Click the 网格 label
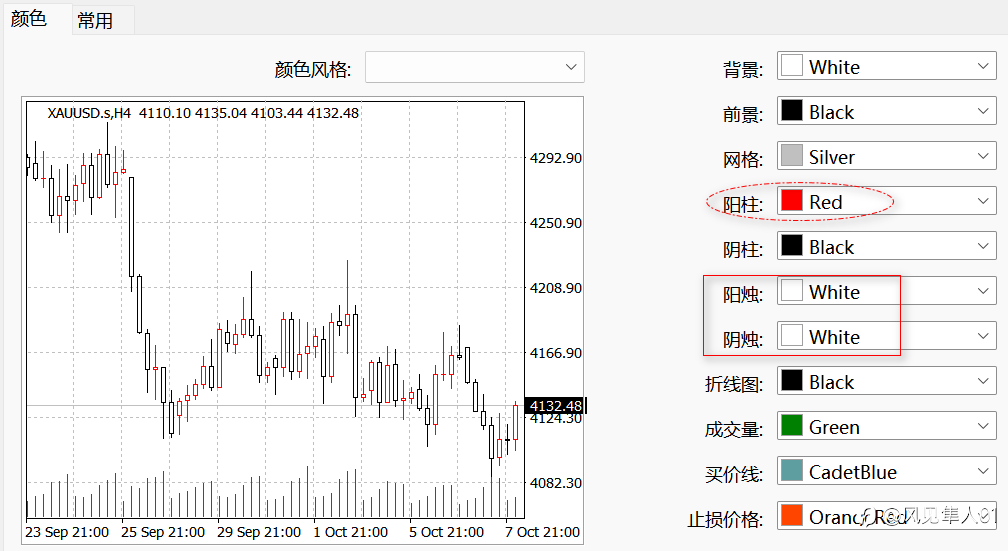 [x=743, y=159]
